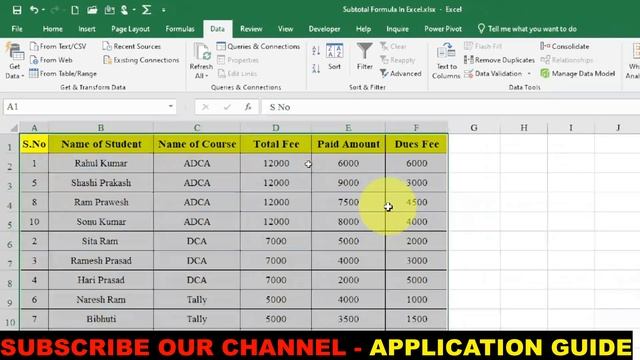Click Consolidate
Viewport: 640px width, 360px height.
pos(565,47)
